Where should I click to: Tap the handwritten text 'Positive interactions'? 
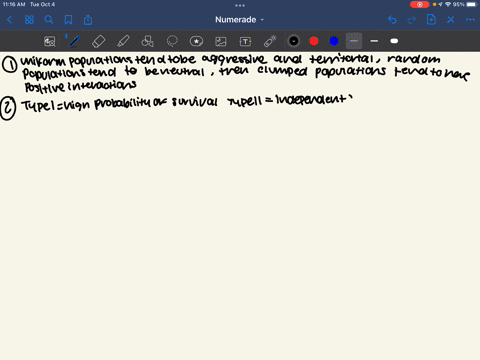pos(81,86)
